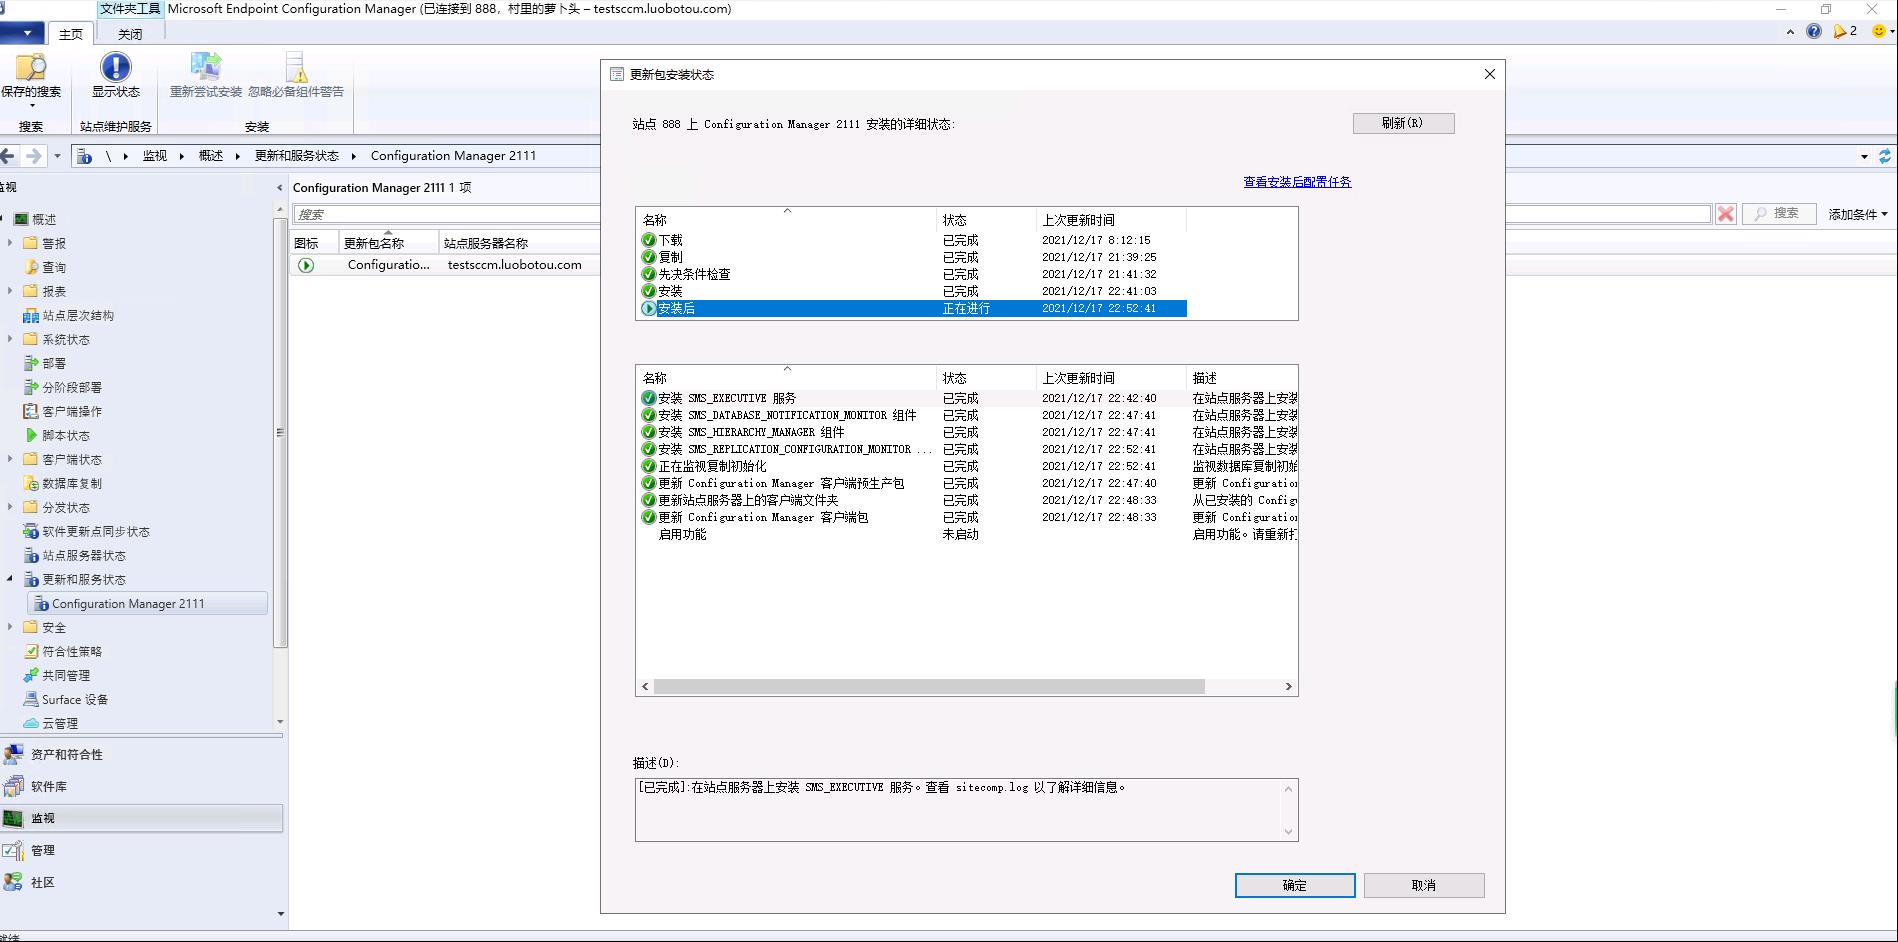Screen dimensions: 1898x942
Task: Sort by the Status (状态) column header in top list
Action: tap(986, 220)
